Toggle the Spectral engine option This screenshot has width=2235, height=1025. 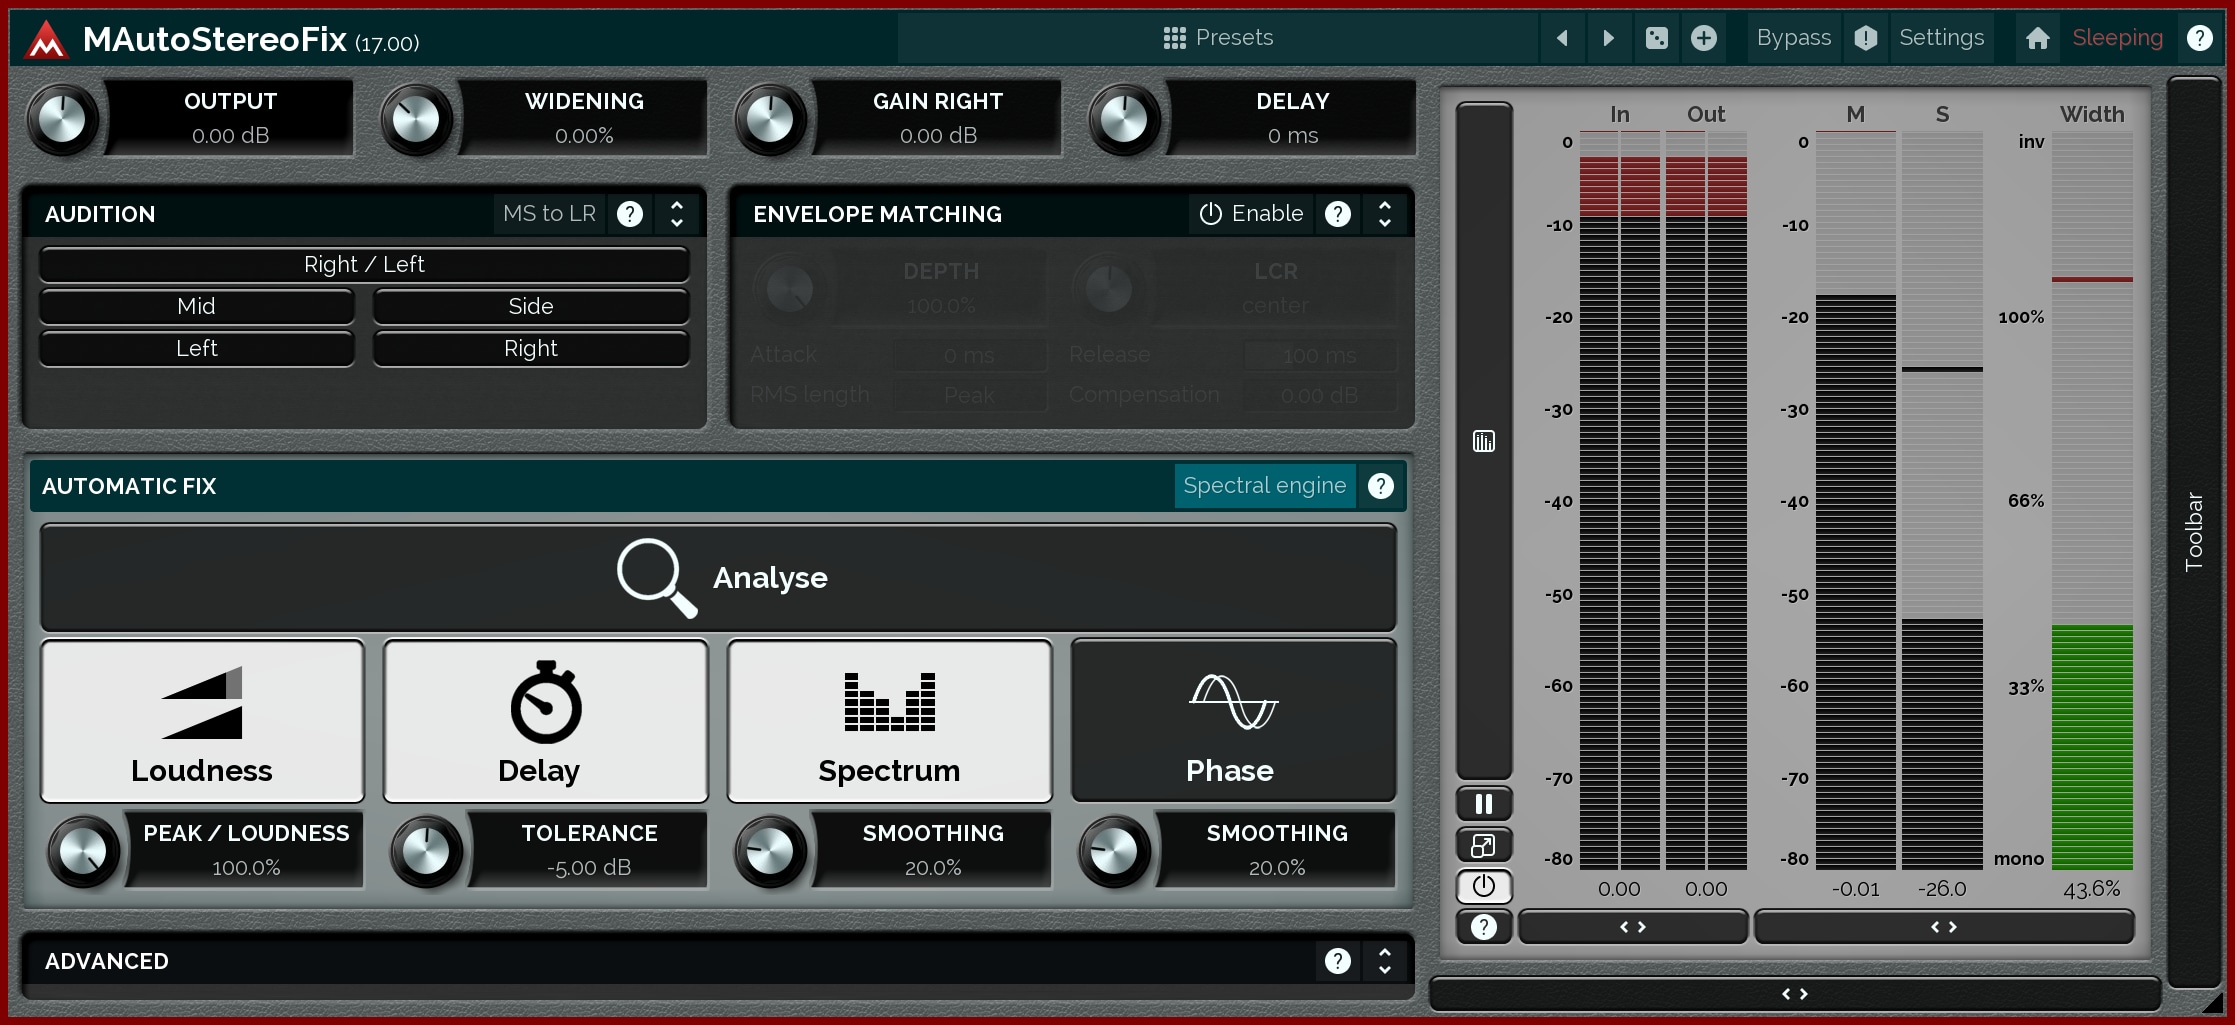pyautogui.click(x=1264, y=486)
